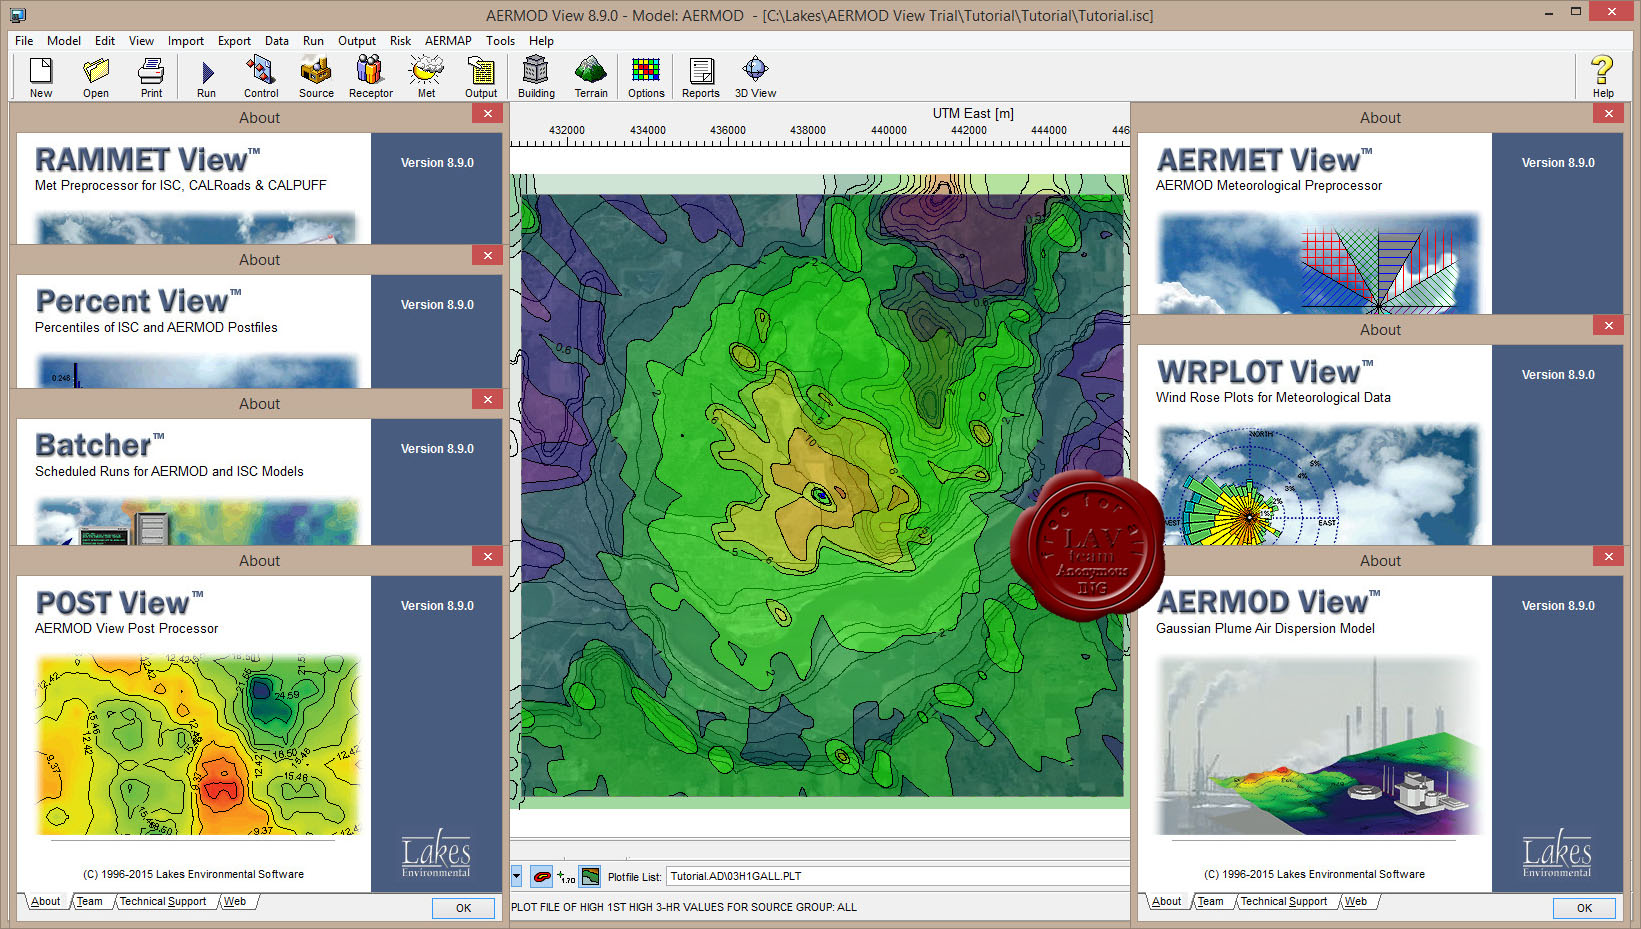The image size is (1641, 929).
Task: Click the AERMET View sky graphic
Action: [1318, 263]
